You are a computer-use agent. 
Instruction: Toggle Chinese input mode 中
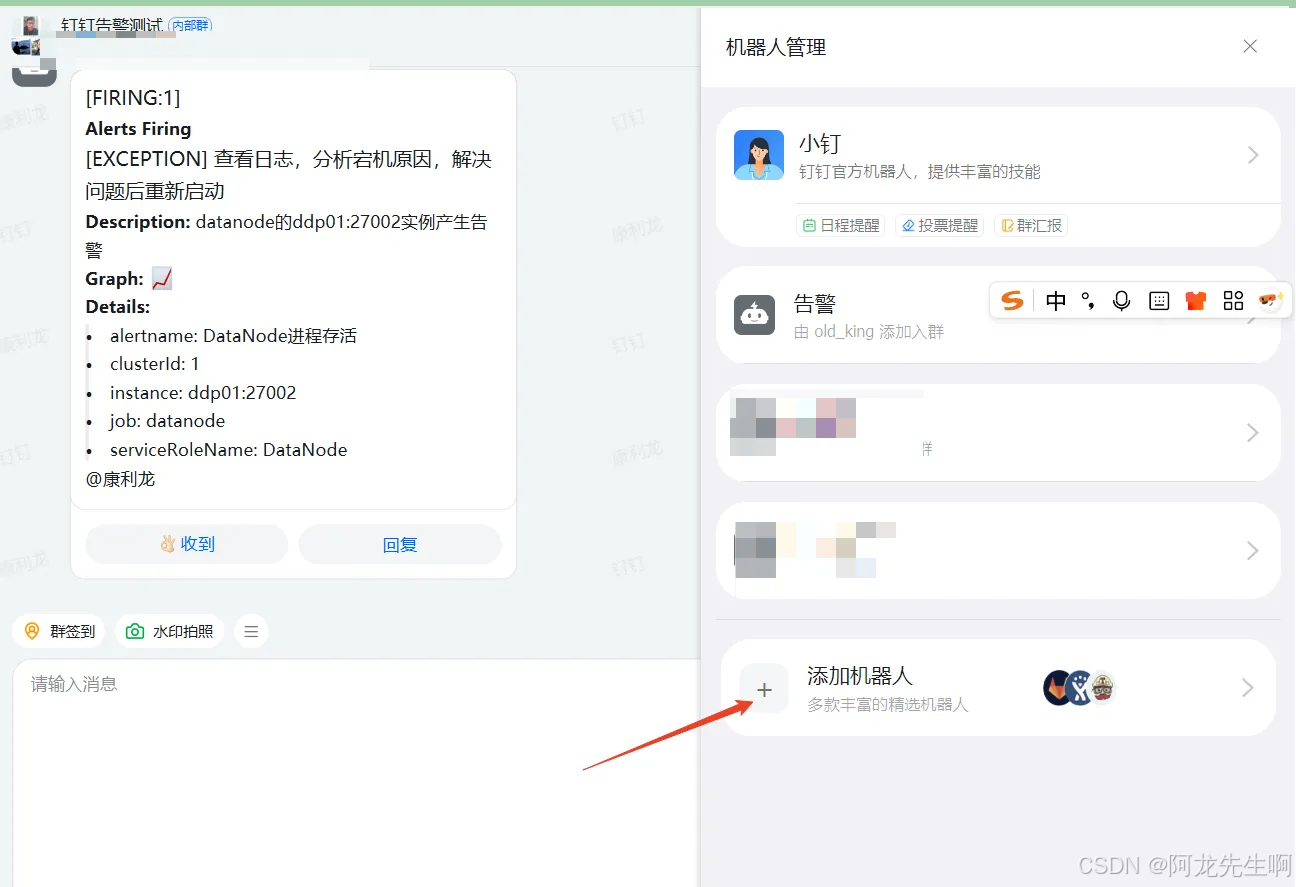pyautogui.click(x=1056, y=301)
